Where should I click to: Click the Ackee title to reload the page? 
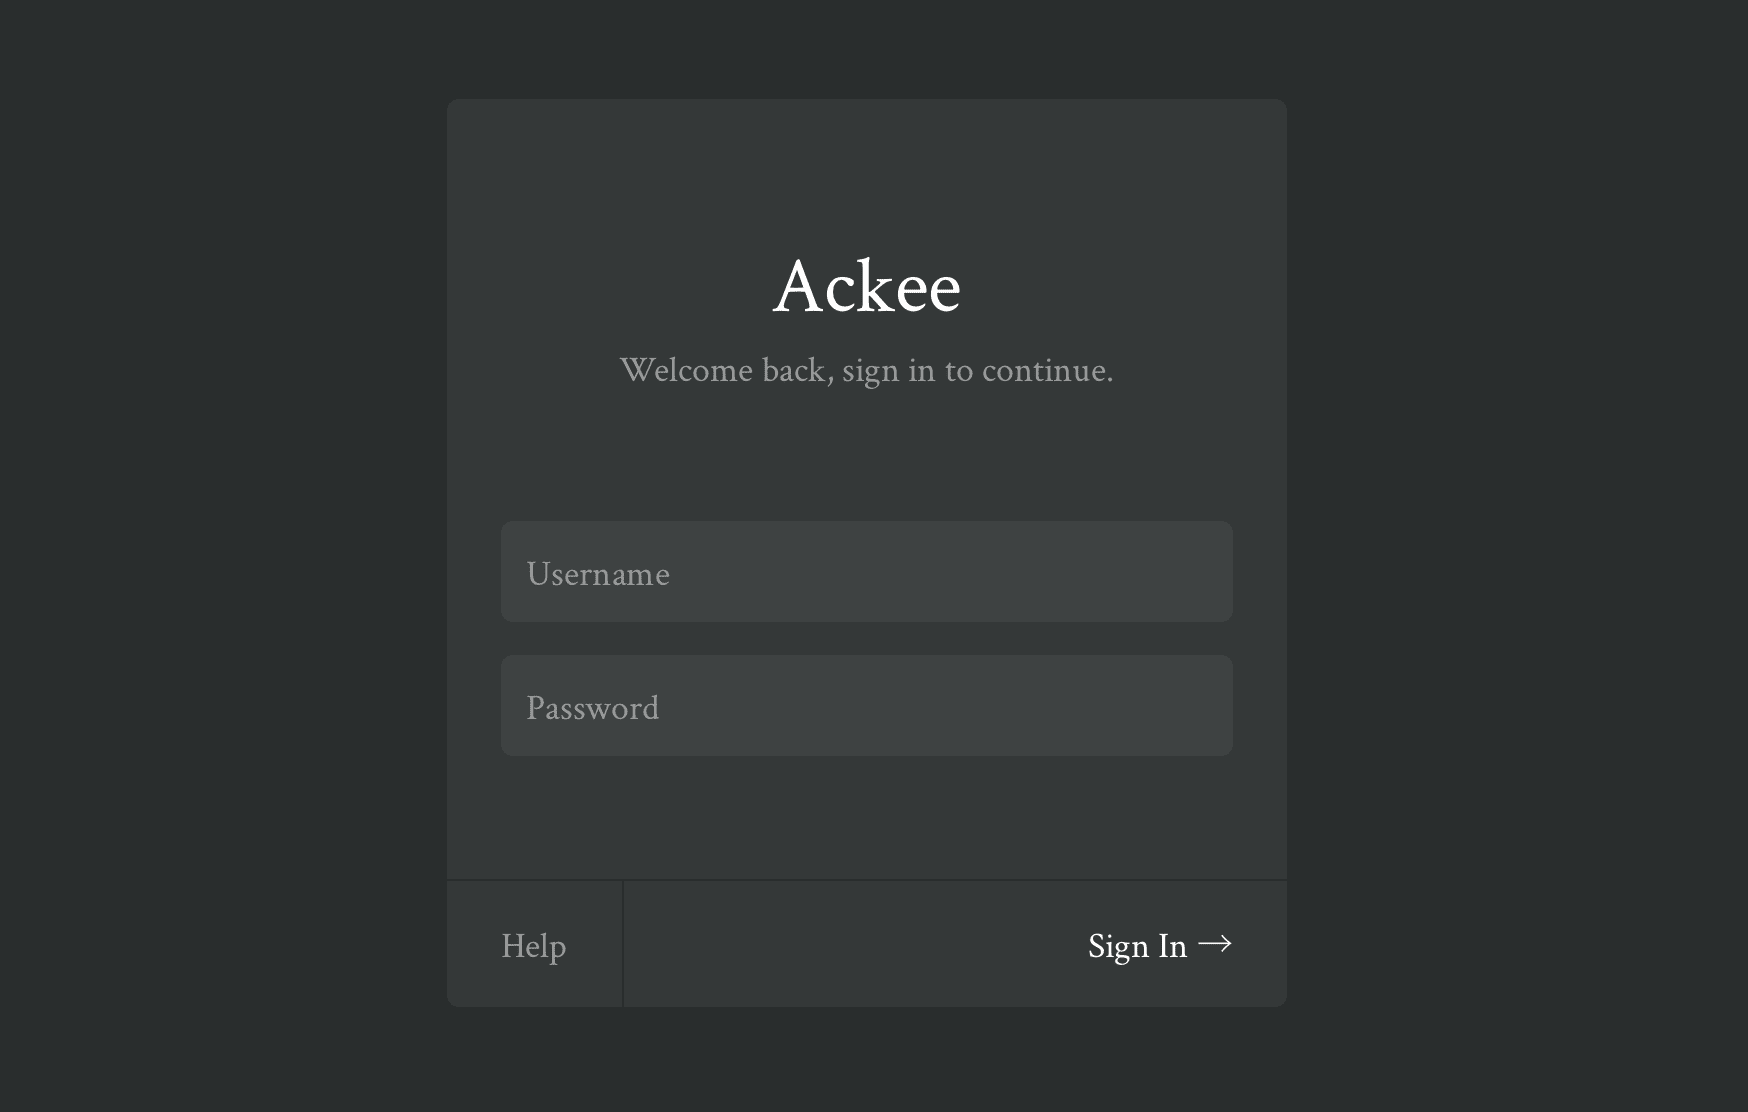pyautogui.click(x=867, y=288)
